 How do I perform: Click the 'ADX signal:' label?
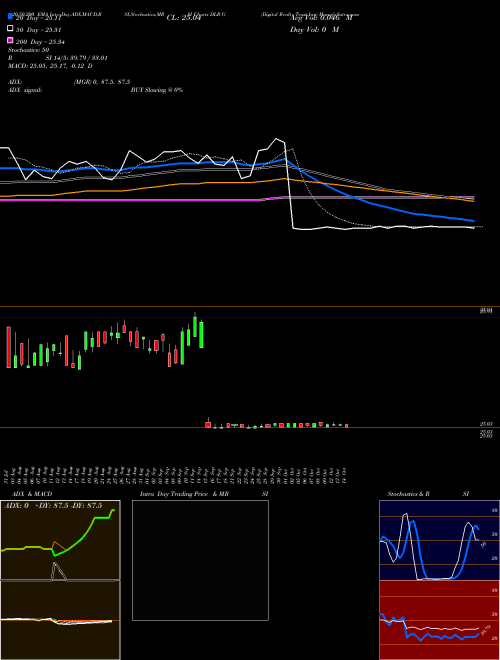pos(25,90)
